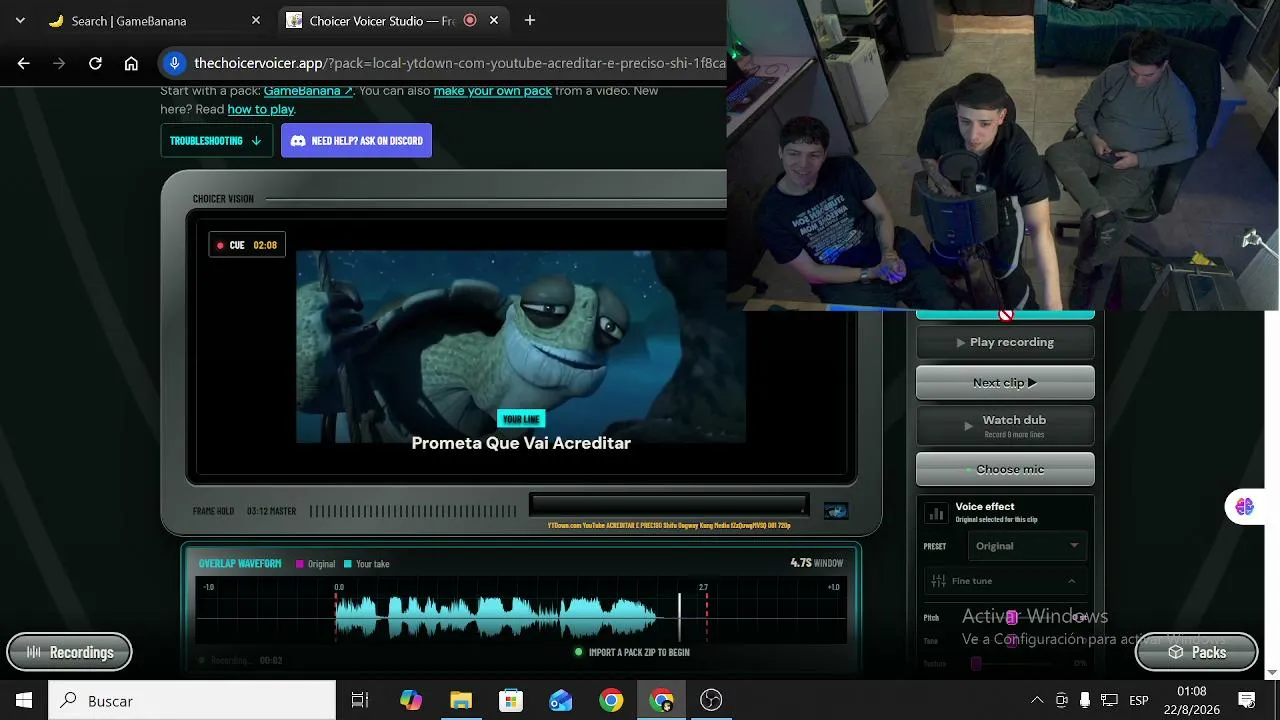1280x720 pixels.
Task: Click Need Help? Ask on Discord button
Action: point(356,141)
